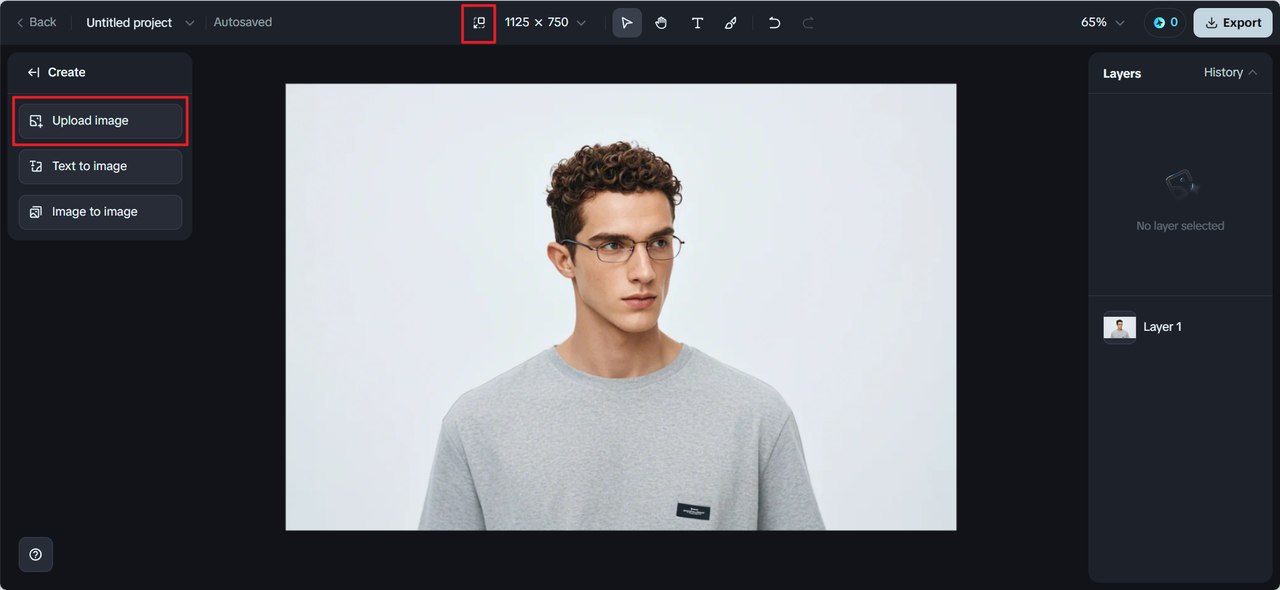1280x590 pixels.
Task: Undo the last action
Action: 774,22
